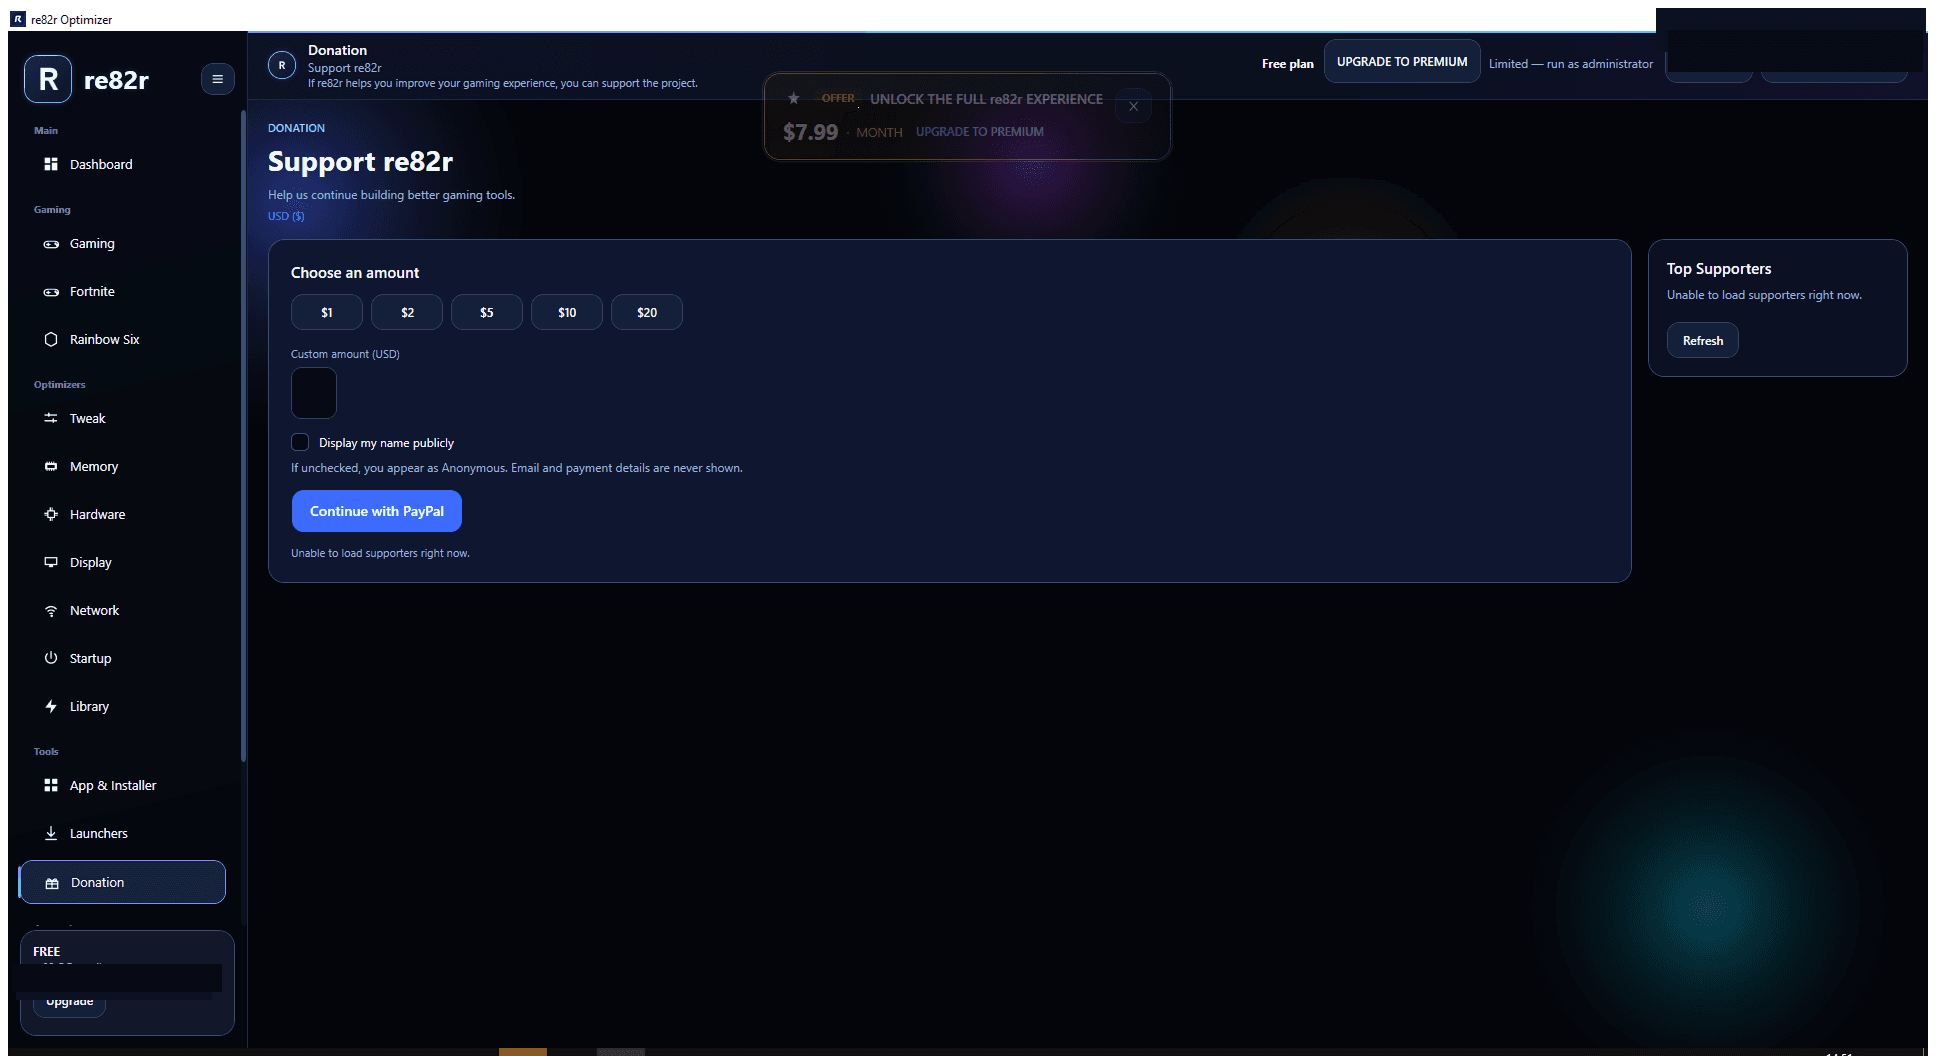Open Network label in sidebar
This screenshot has width=1936, height=1056.
[x=95, y=610]
